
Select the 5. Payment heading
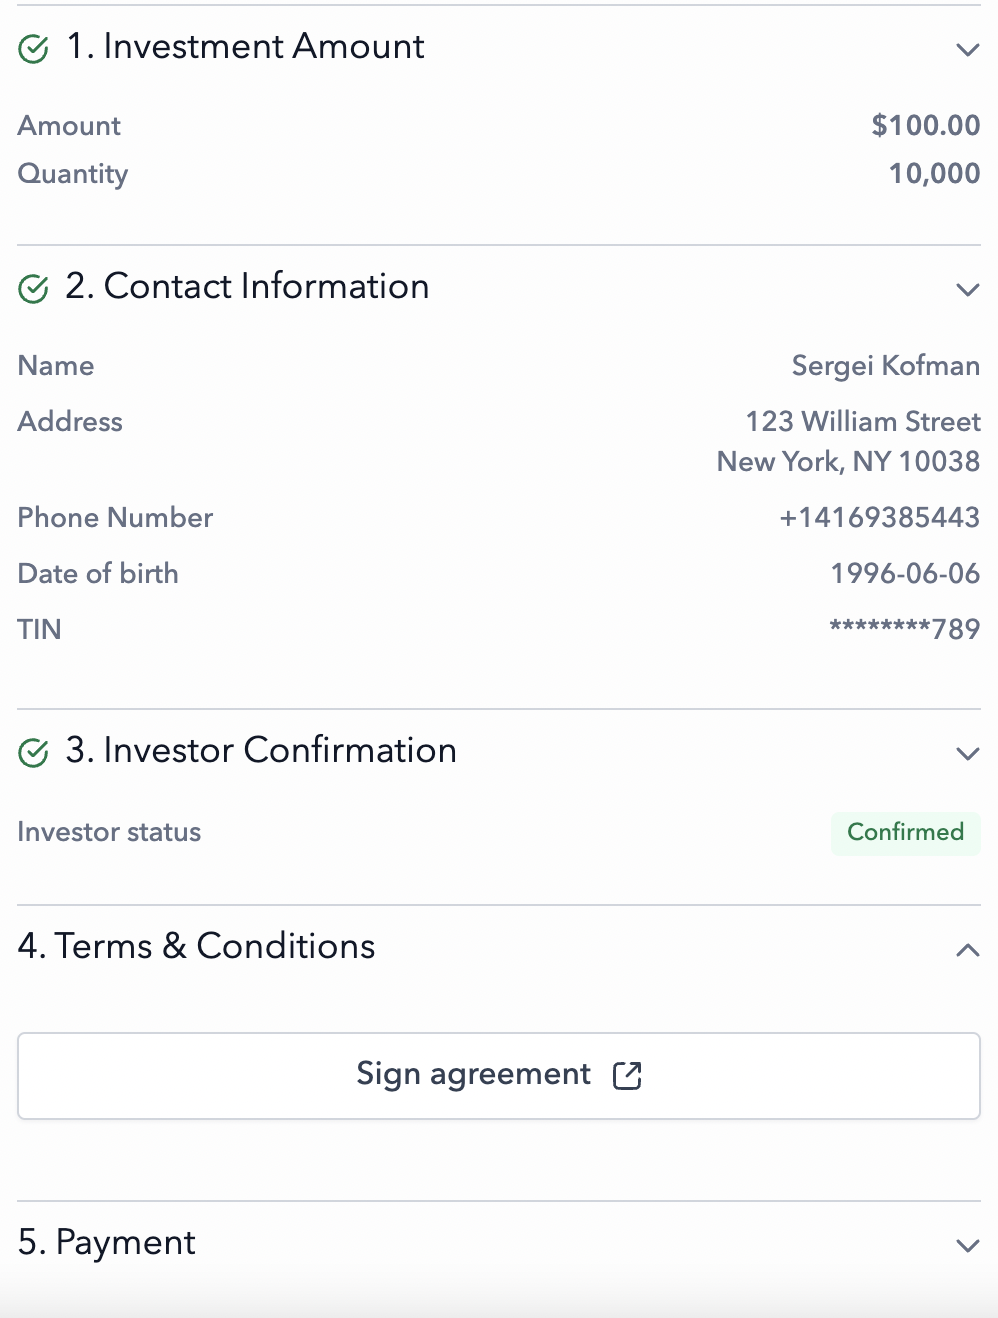click(107, 1243)
